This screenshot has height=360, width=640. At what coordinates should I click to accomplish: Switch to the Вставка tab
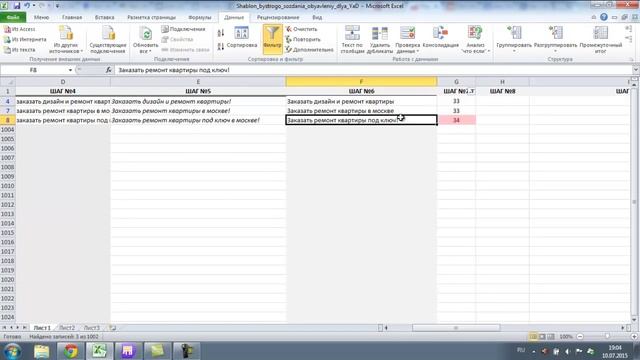pyautogui.click(x=104, y=18)
